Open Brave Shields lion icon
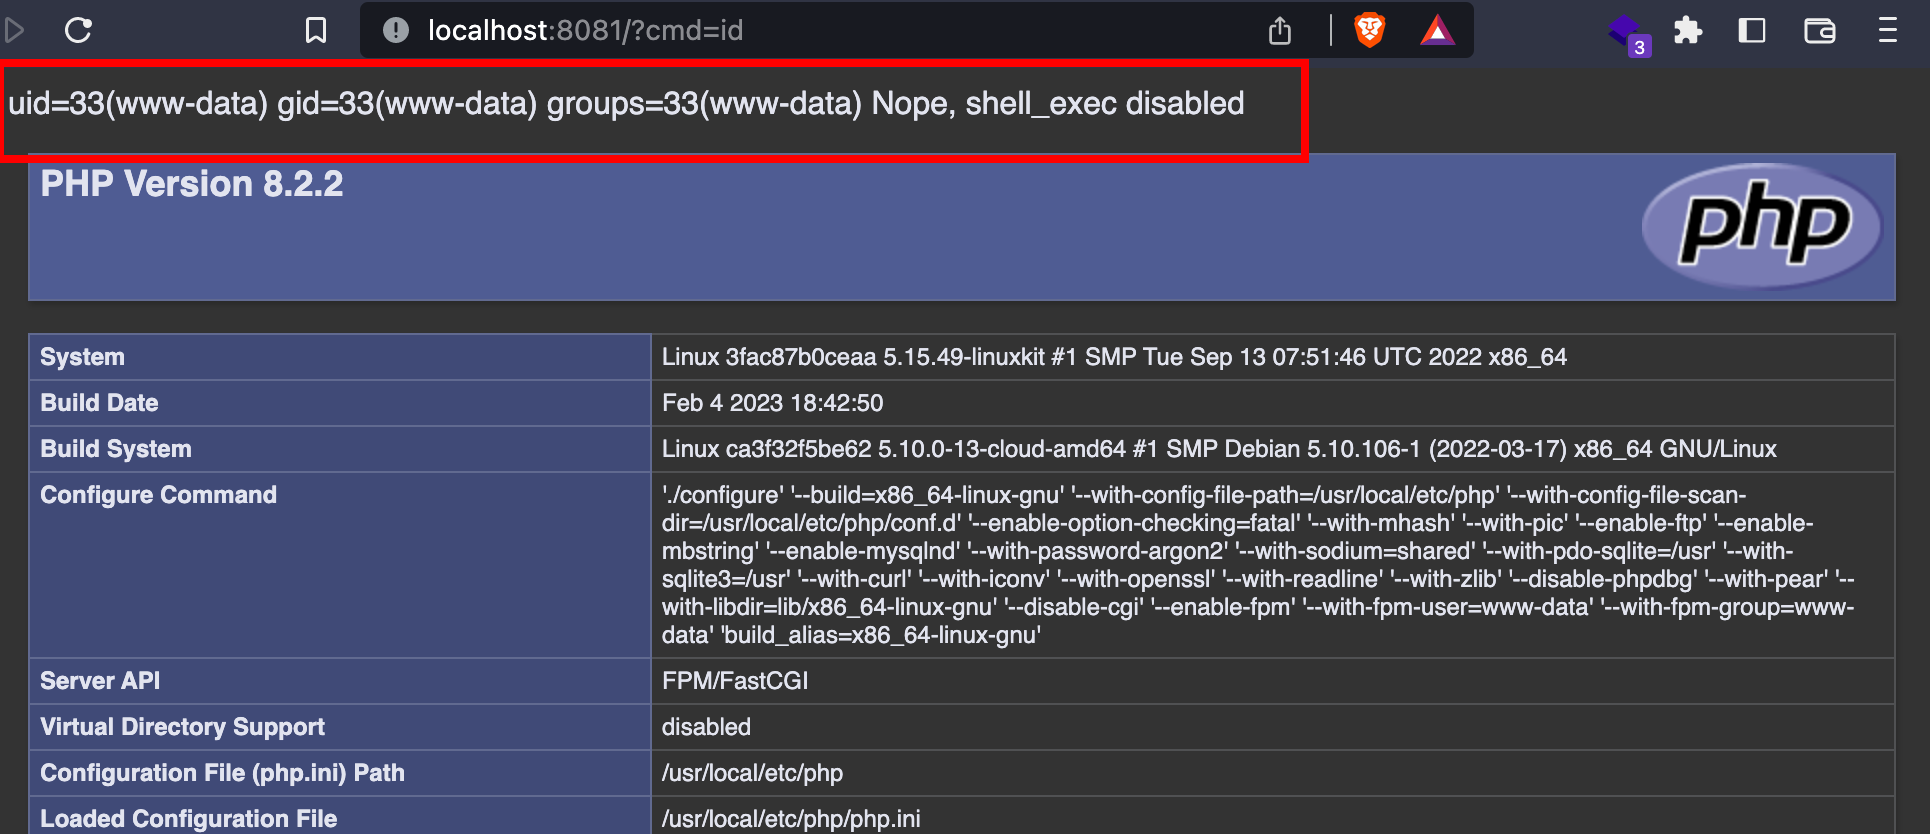 1370,30
